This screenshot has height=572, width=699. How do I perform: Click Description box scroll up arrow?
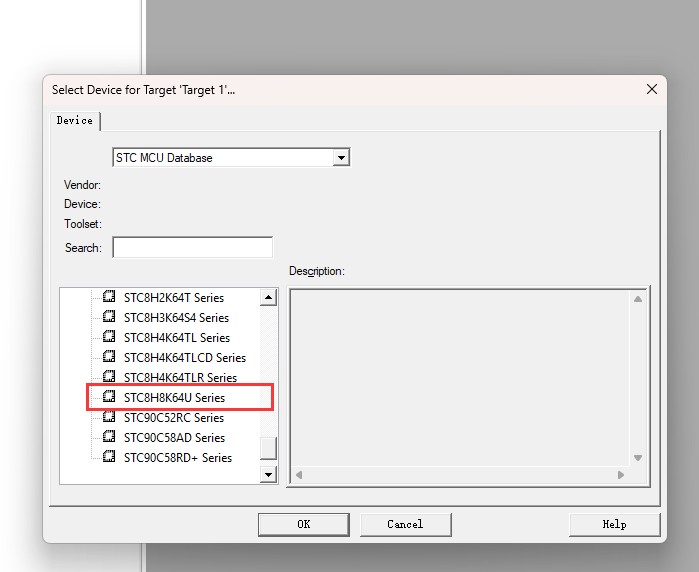click(x=638, y=299)
